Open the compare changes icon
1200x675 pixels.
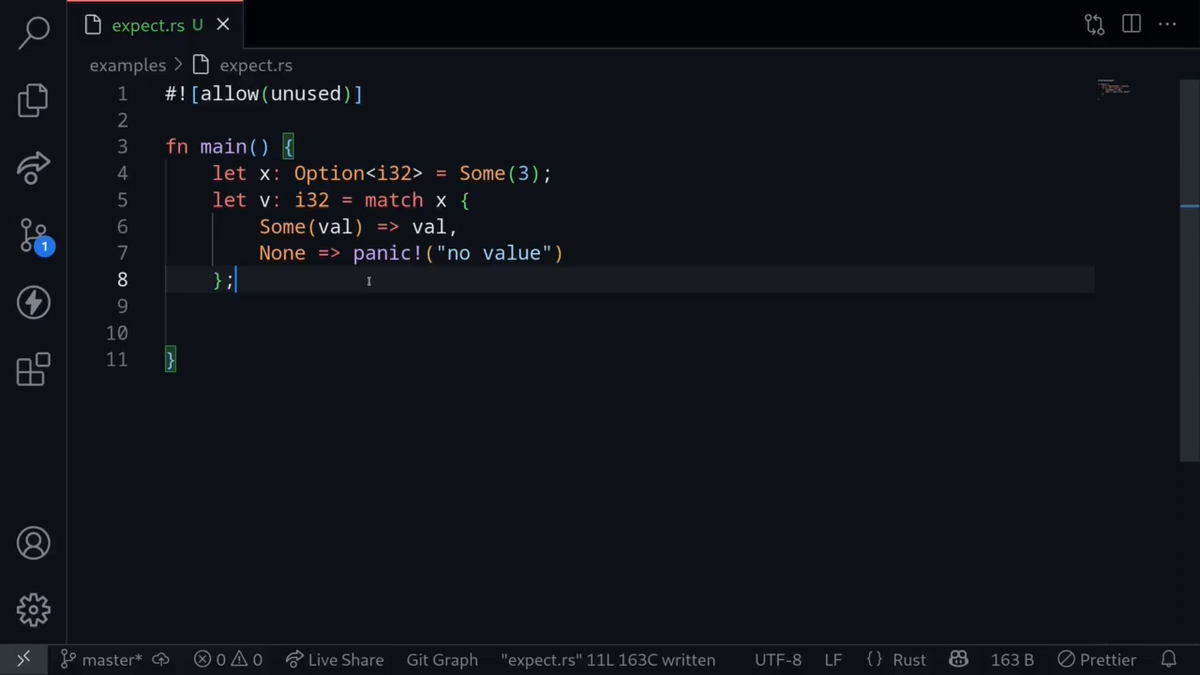1094,24
